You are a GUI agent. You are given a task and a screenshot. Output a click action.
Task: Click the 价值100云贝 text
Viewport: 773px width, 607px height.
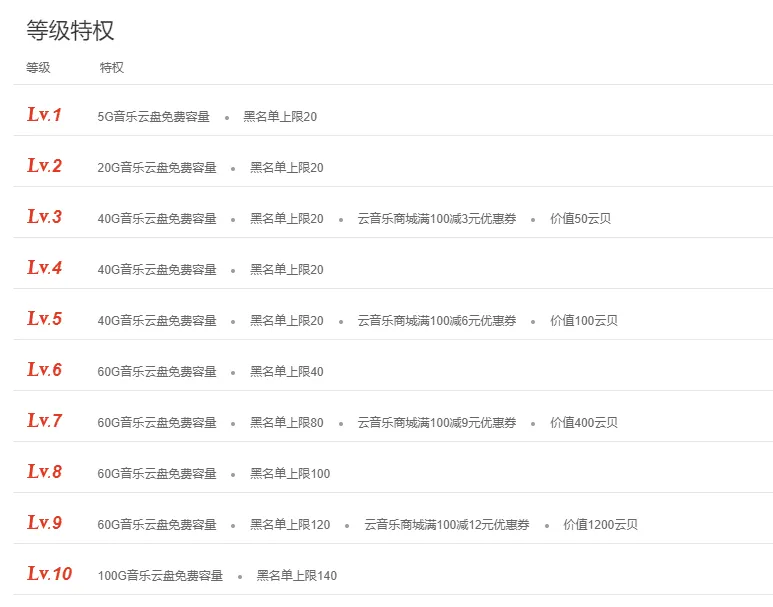coord(584,321)
